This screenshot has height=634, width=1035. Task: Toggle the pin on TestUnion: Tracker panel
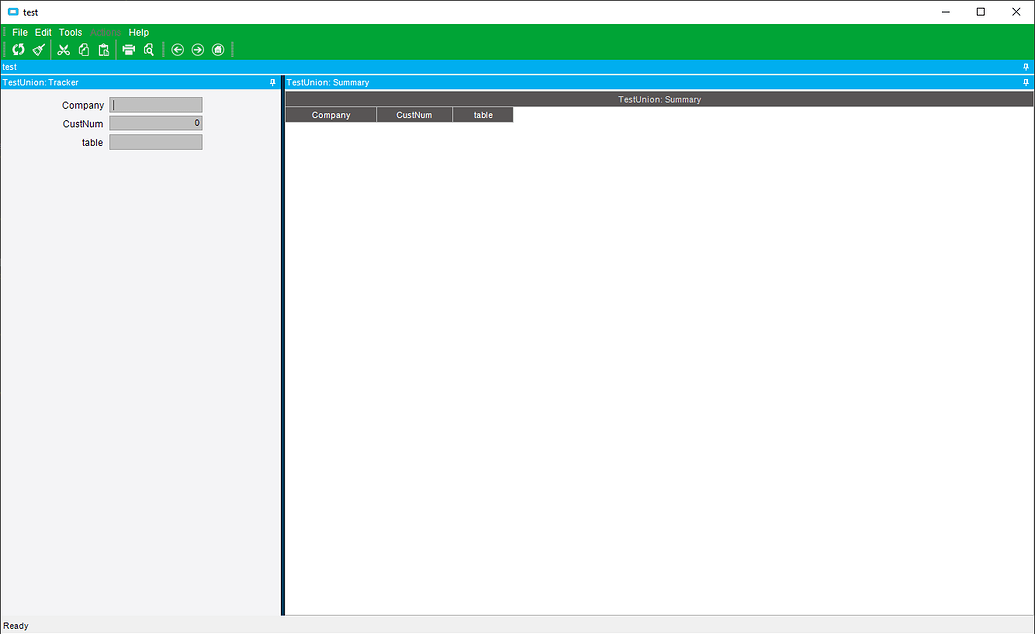(272, 82)
